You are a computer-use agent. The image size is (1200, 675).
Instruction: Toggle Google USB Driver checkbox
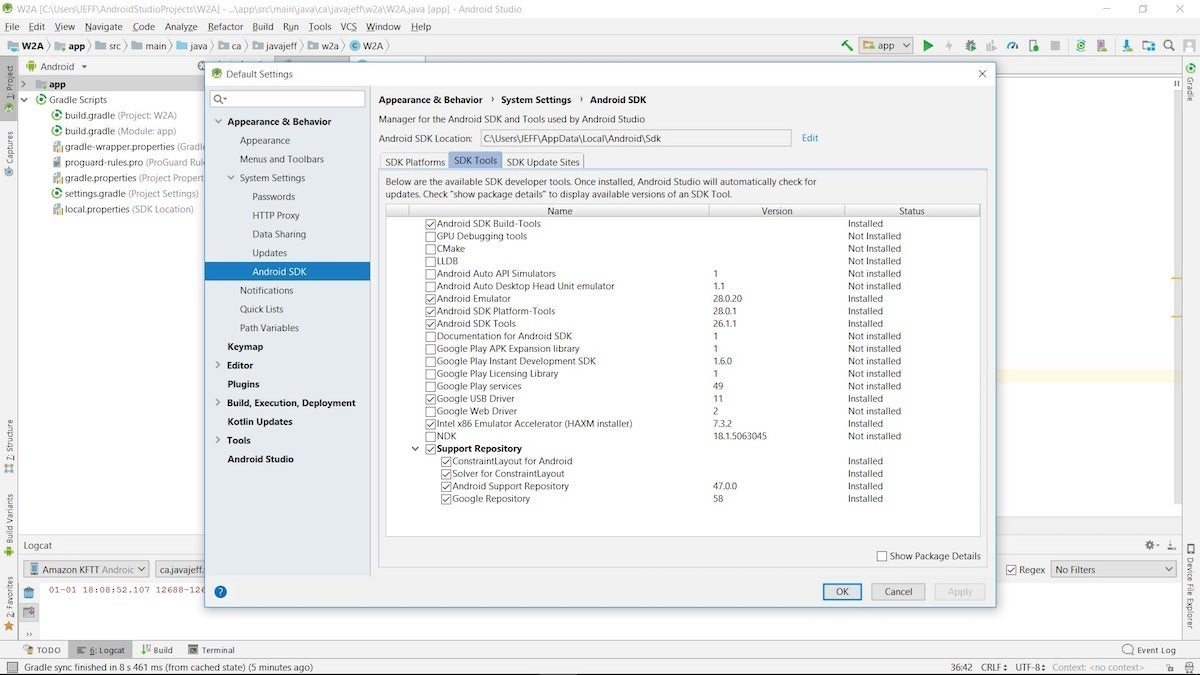431,399
